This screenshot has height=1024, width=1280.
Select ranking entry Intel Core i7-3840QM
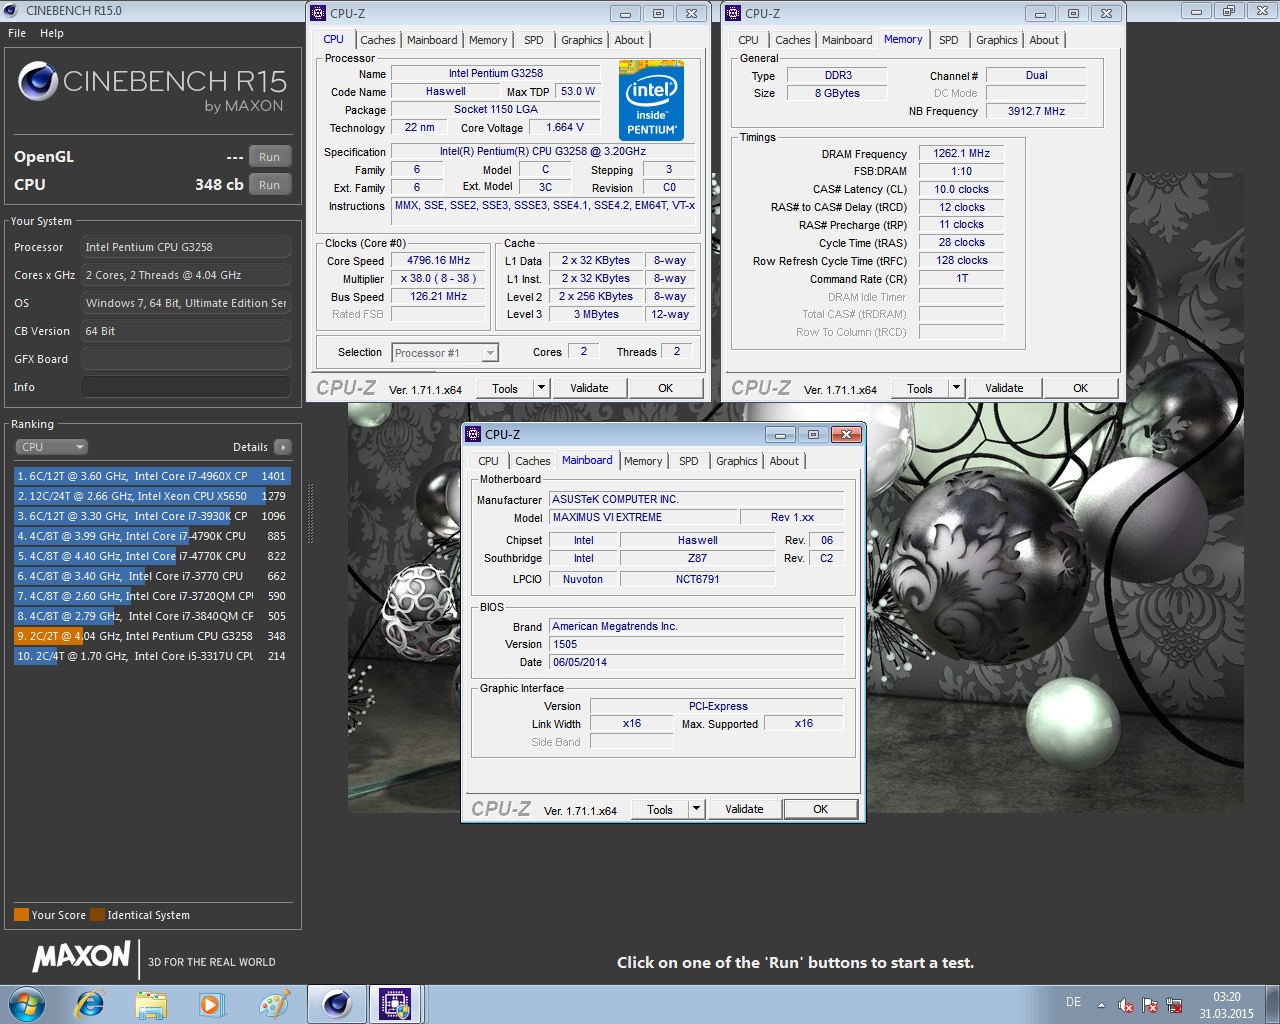152,616
